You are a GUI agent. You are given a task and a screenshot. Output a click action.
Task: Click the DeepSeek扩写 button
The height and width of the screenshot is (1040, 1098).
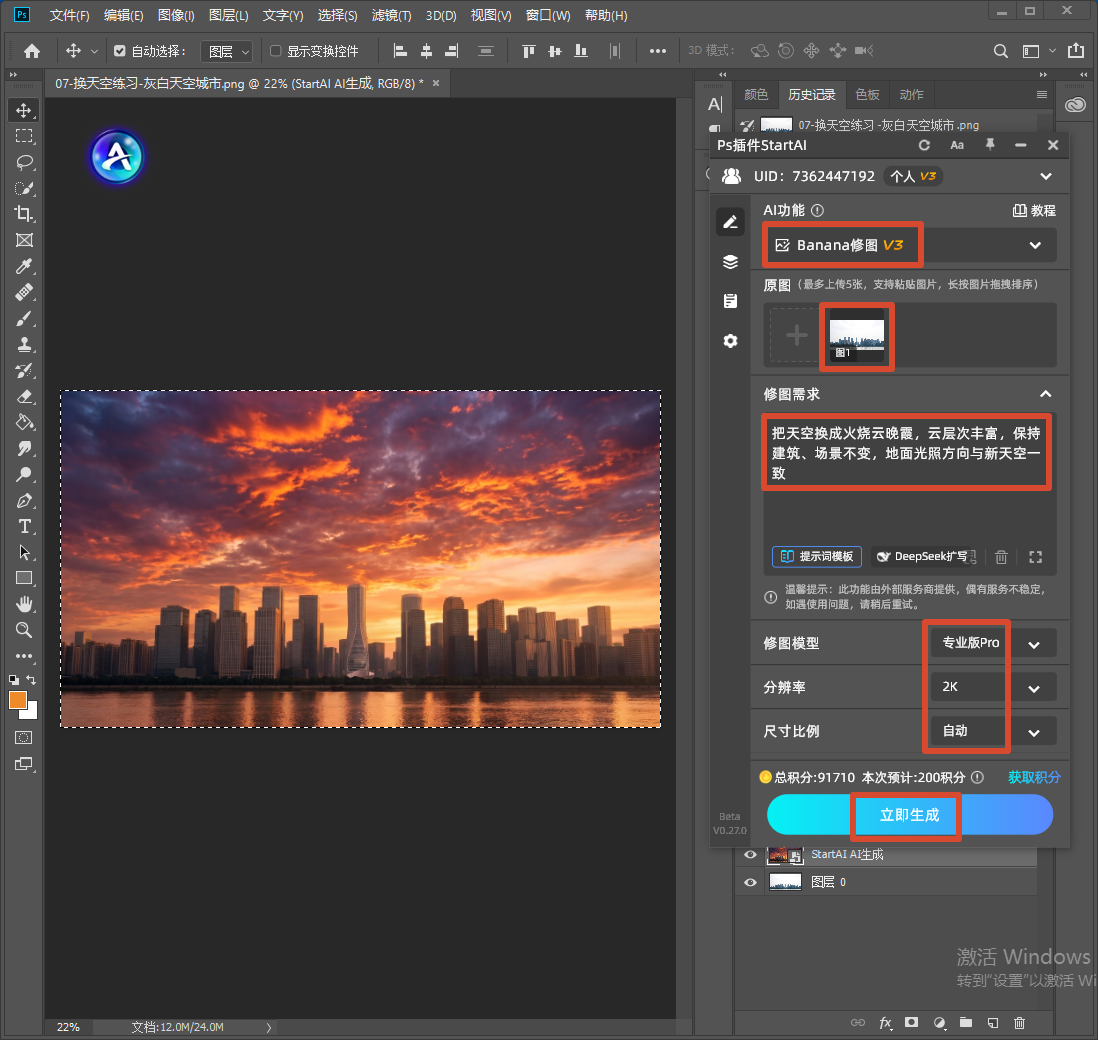click(x=924, y=557)
